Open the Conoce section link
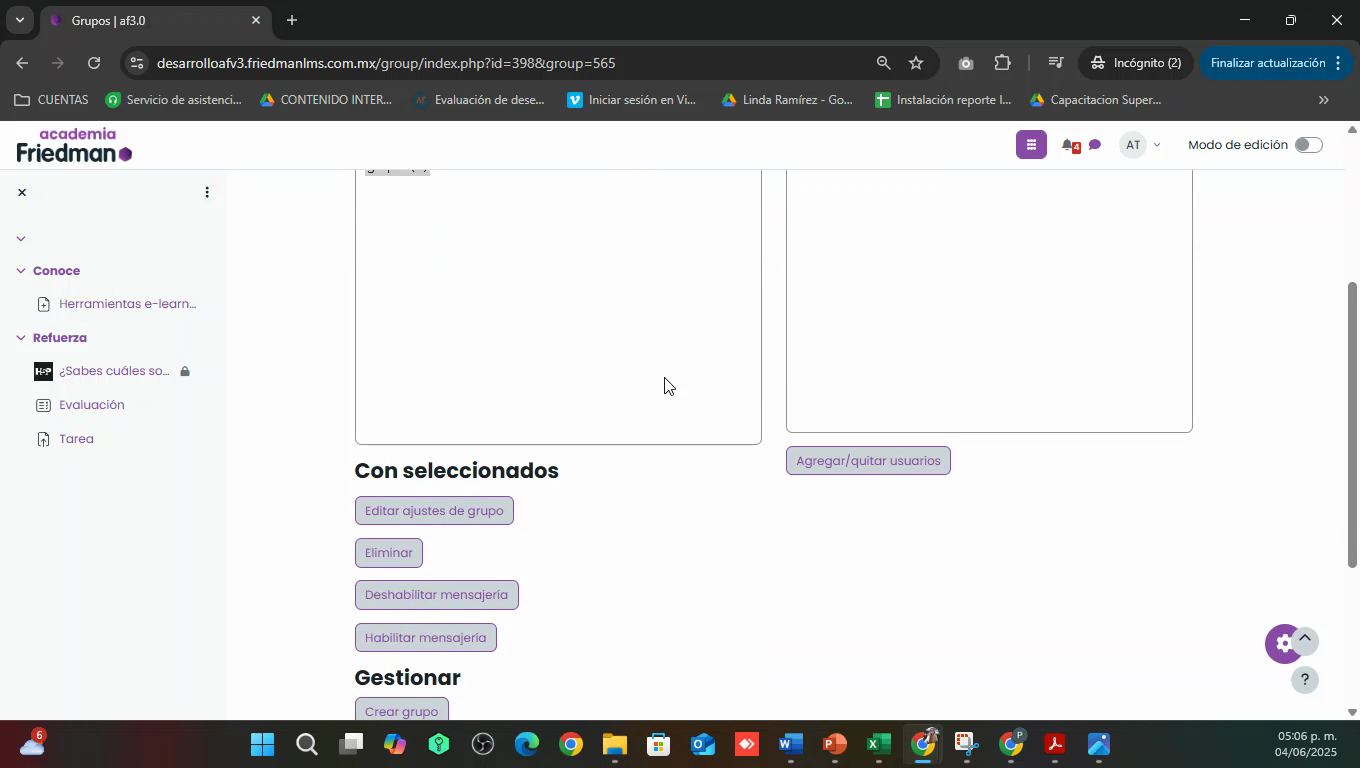This screenshot has width=1360, height=768. coord(56,271)
